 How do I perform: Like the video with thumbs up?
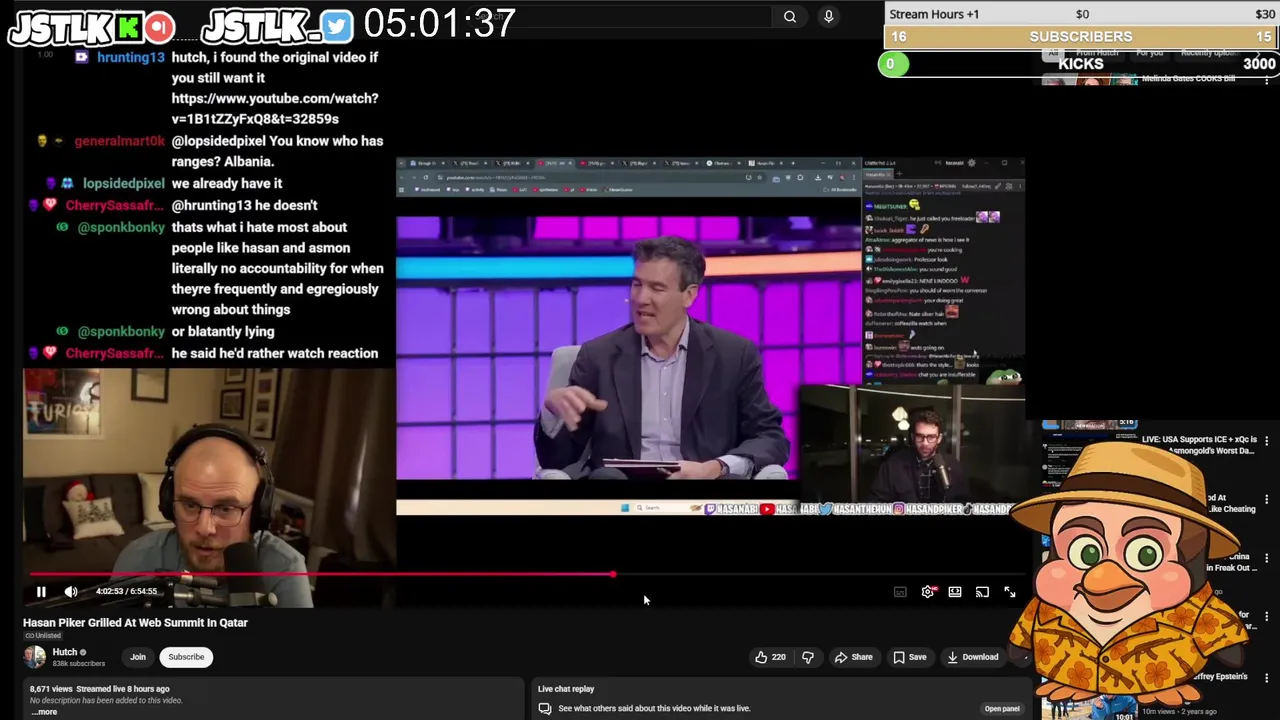[770, 657]
